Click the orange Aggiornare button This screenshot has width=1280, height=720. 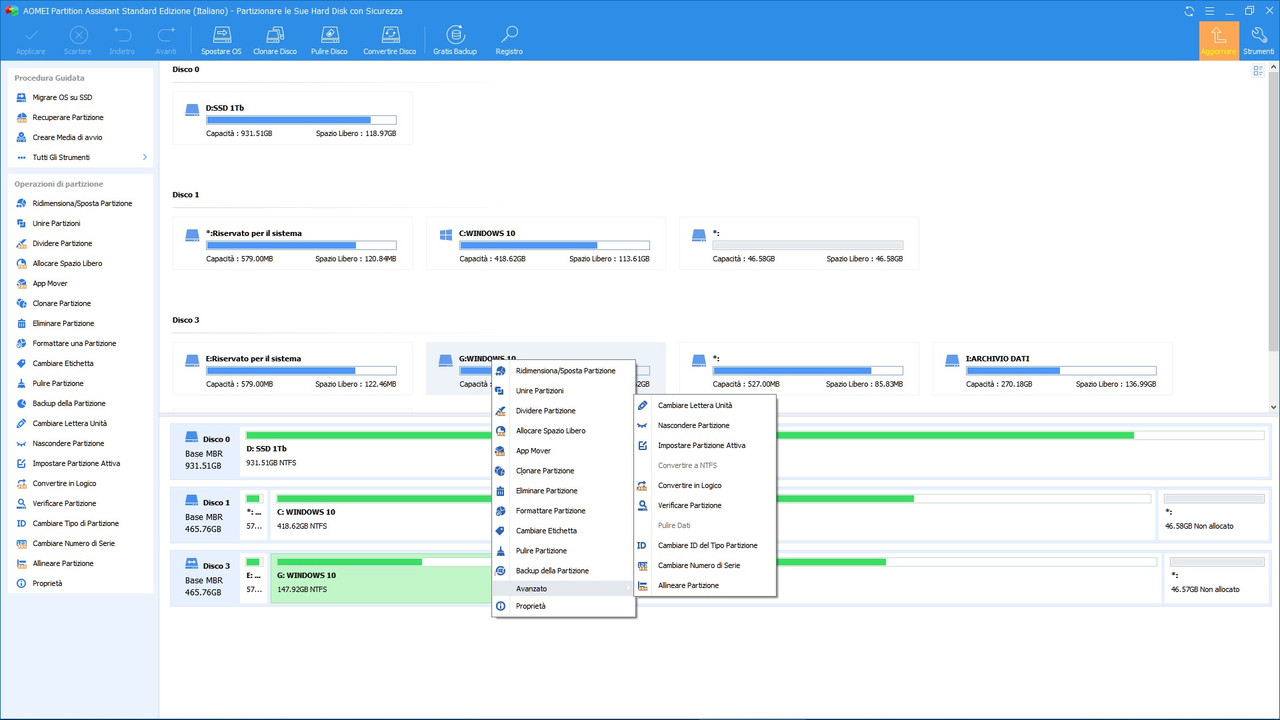pos(1218,40)
